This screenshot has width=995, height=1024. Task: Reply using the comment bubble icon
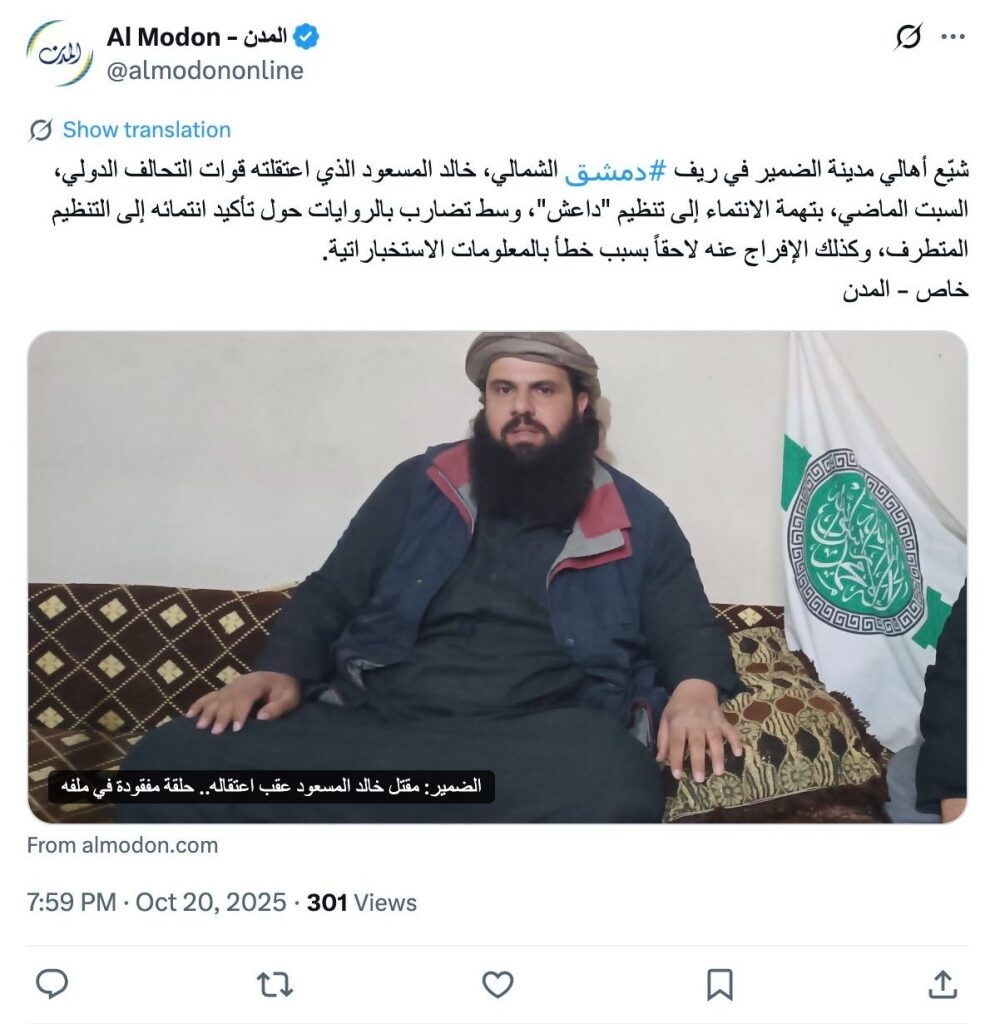tap(52, 984)
